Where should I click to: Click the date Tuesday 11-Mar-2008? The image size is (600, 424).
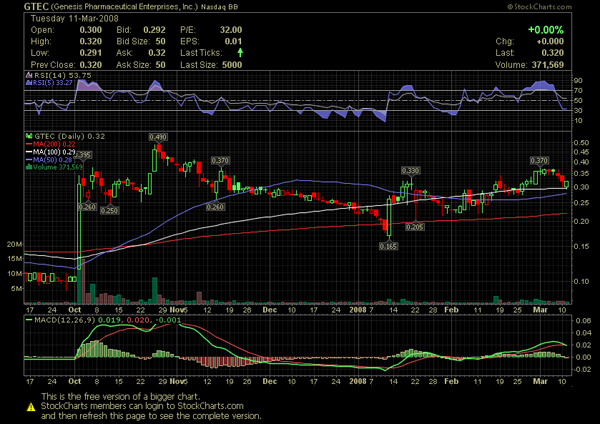pos(75,18)
